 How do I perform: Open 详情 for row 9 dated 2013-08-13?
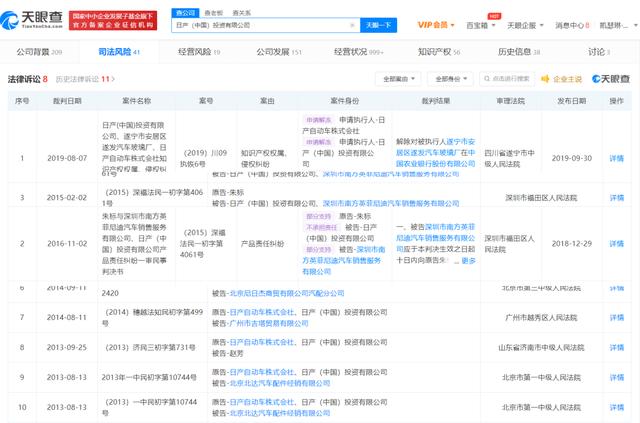[616, 377]
